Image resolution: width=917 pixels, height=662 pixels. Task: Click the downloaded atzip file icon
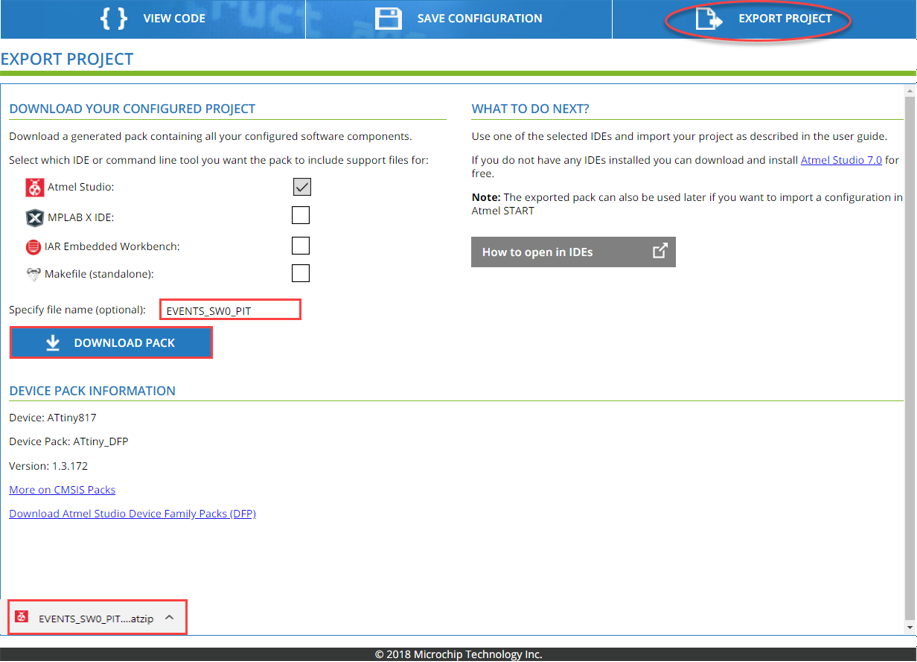pyautogui.click(x=22, y=616)
